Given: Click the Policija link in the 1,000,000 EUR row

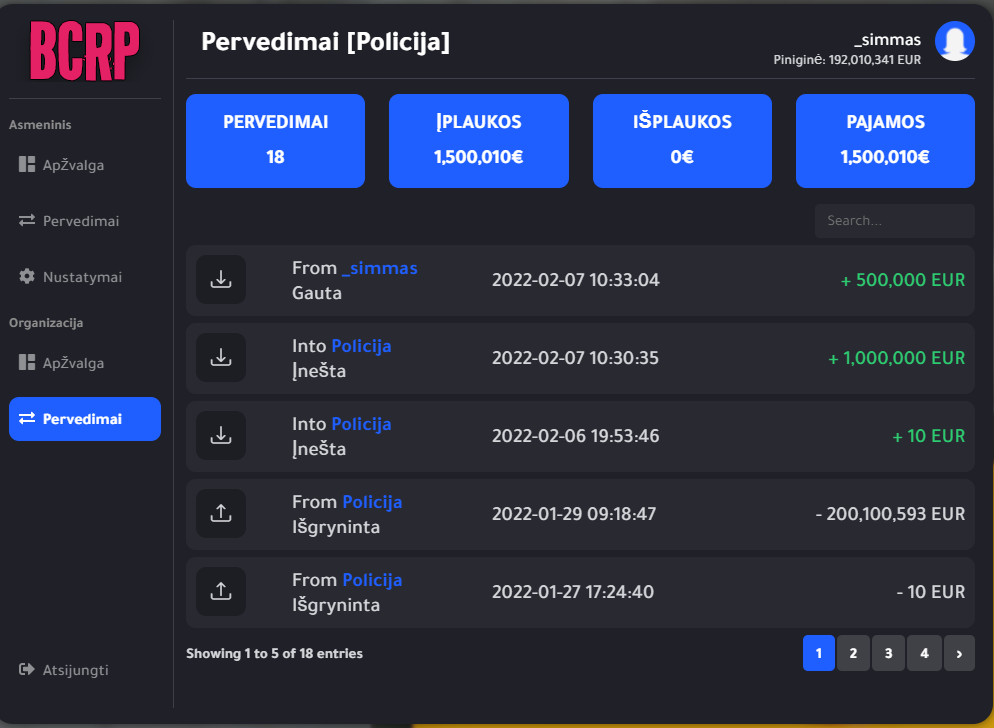Looking at the screenshot, I should click(x=361, y=346).
